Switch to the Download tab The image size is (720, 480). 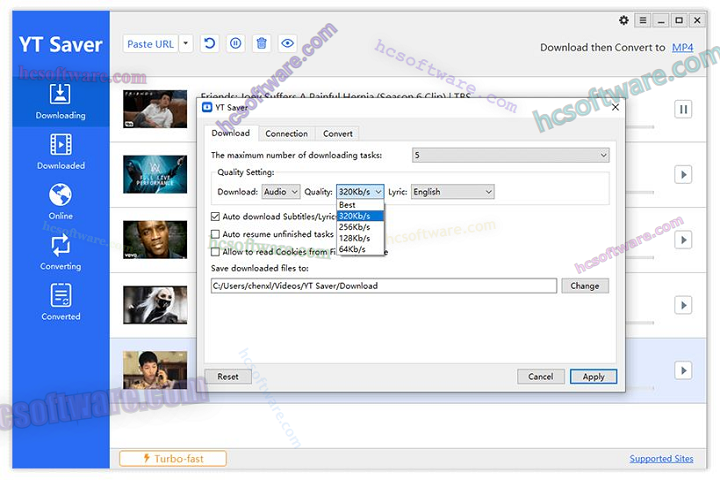tap(231, 133)
